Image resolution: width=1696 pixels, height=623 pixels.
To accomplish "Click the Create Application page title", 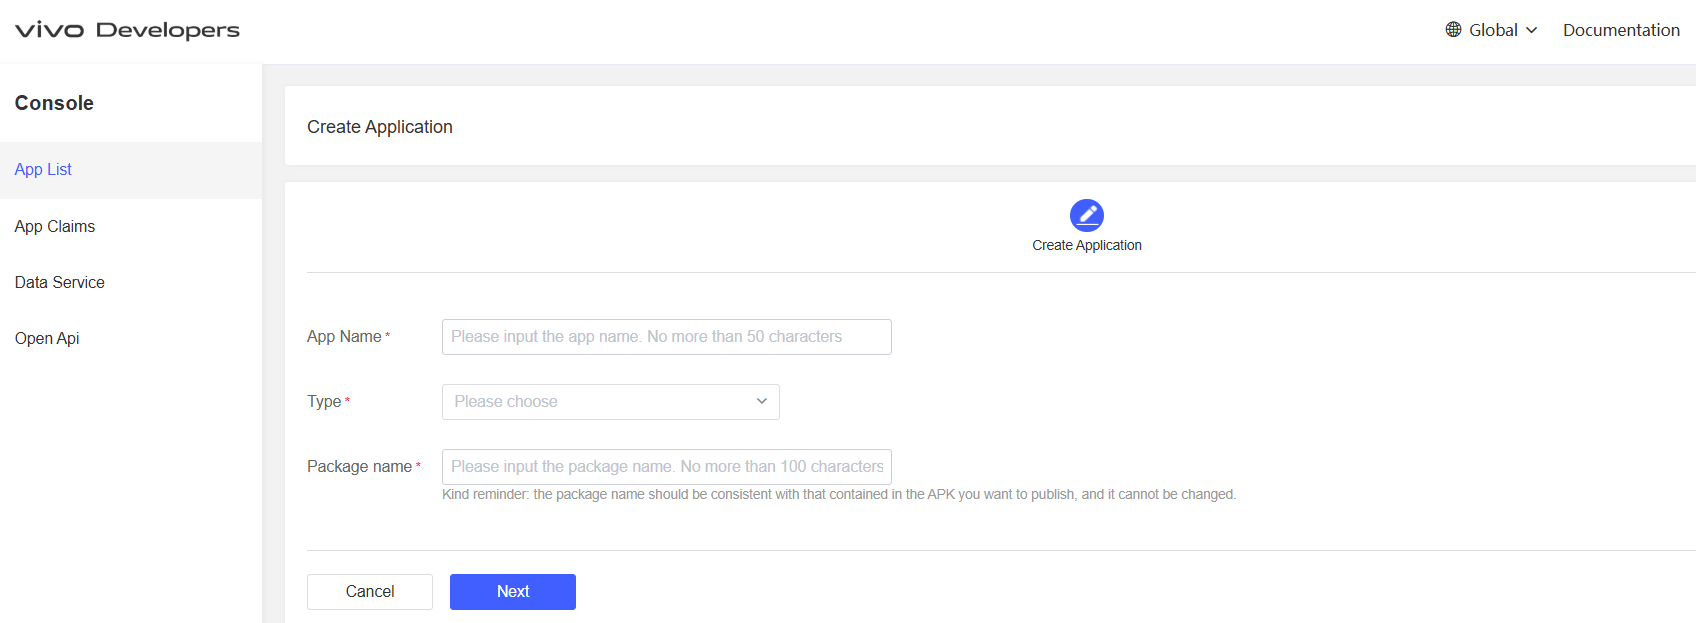I will pyautogui.click(x=380, y=127).
